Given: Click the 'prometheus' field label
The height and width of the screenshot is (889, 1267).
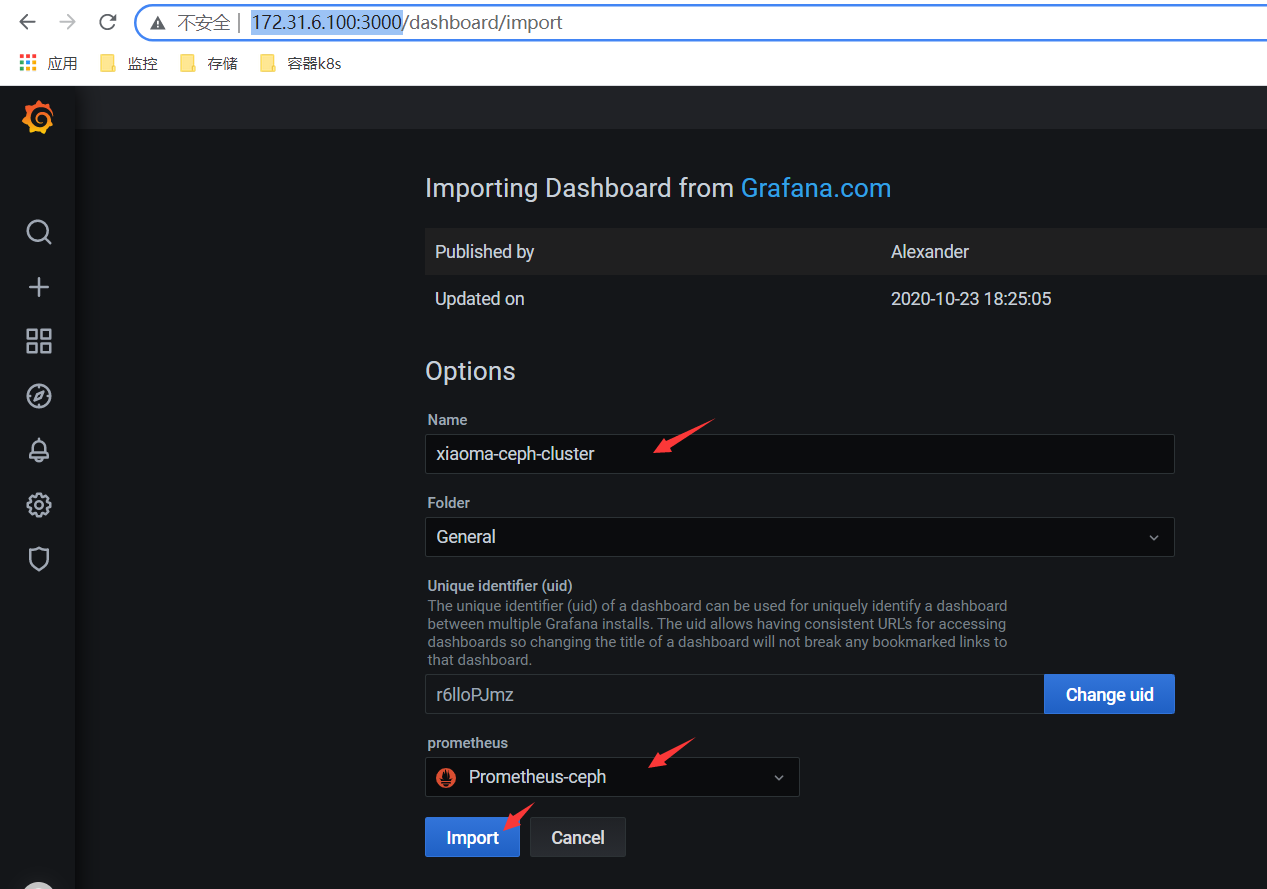Looking at the screenshot, I should coord(468,743).
